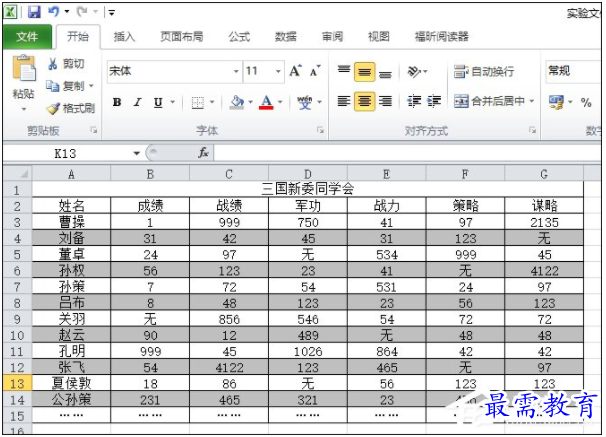The image size is (606, 437).
Task: Select title cell 三国新委同学会
Action: [x=308, y=189]
